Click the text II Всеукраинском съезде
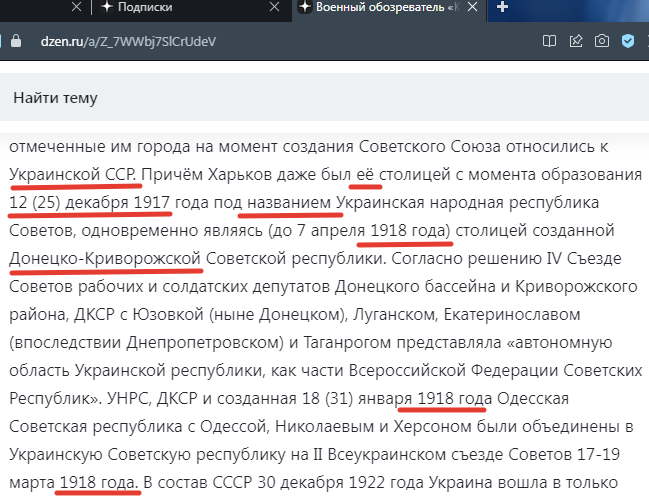Viewport: 649px width, 500px height. coord(408,454)
